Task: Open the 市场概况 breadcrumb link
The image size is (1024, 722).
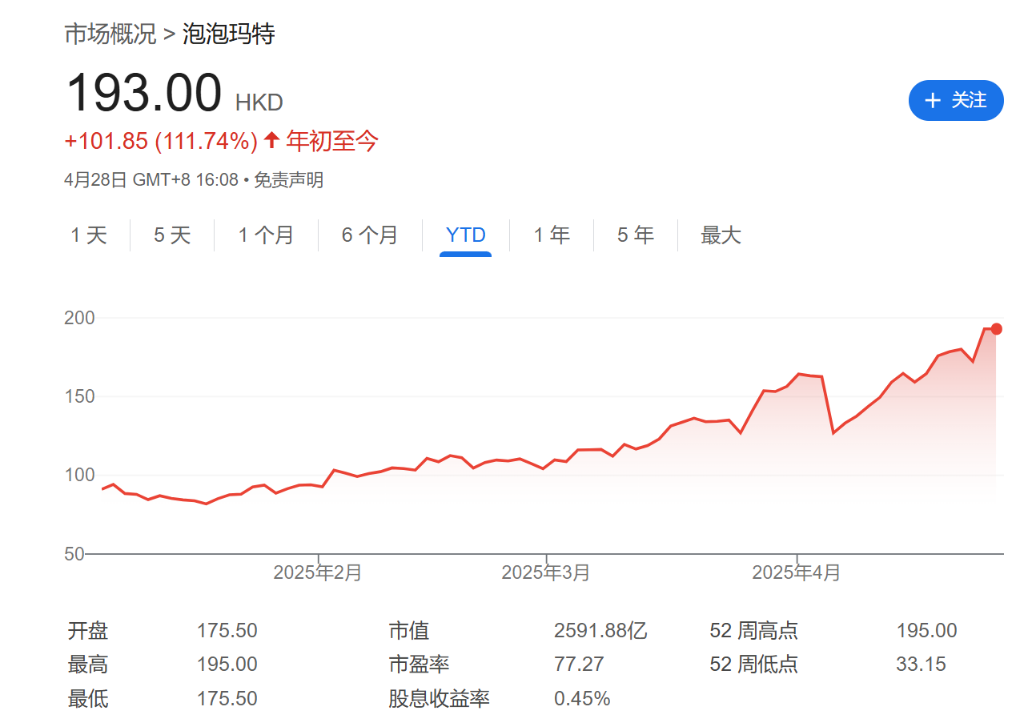Action: tap(110, 34)
